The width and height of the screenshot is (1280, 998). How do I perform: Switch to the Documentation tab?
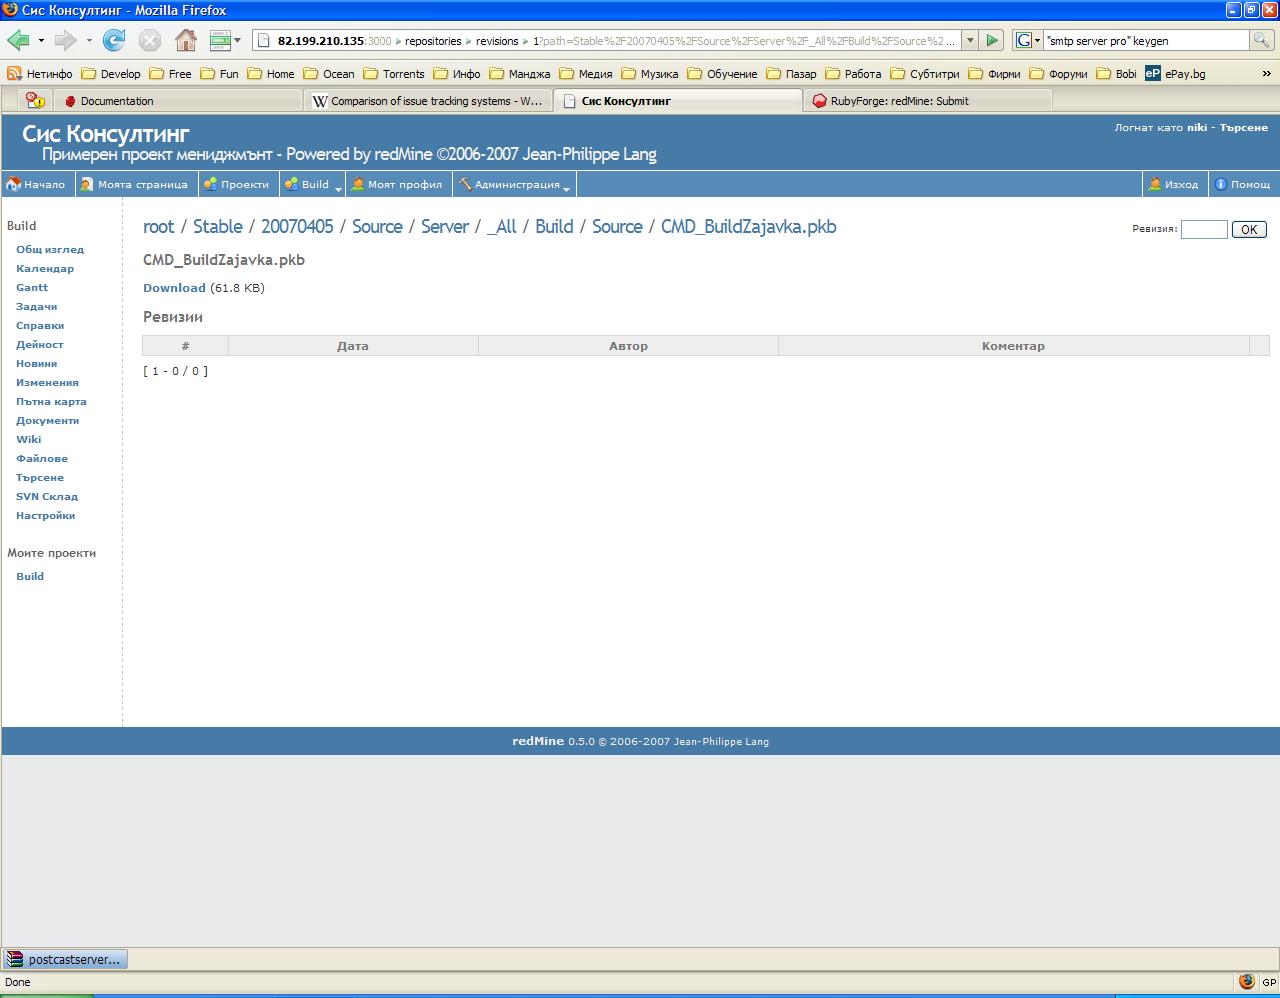coord(117,101)
